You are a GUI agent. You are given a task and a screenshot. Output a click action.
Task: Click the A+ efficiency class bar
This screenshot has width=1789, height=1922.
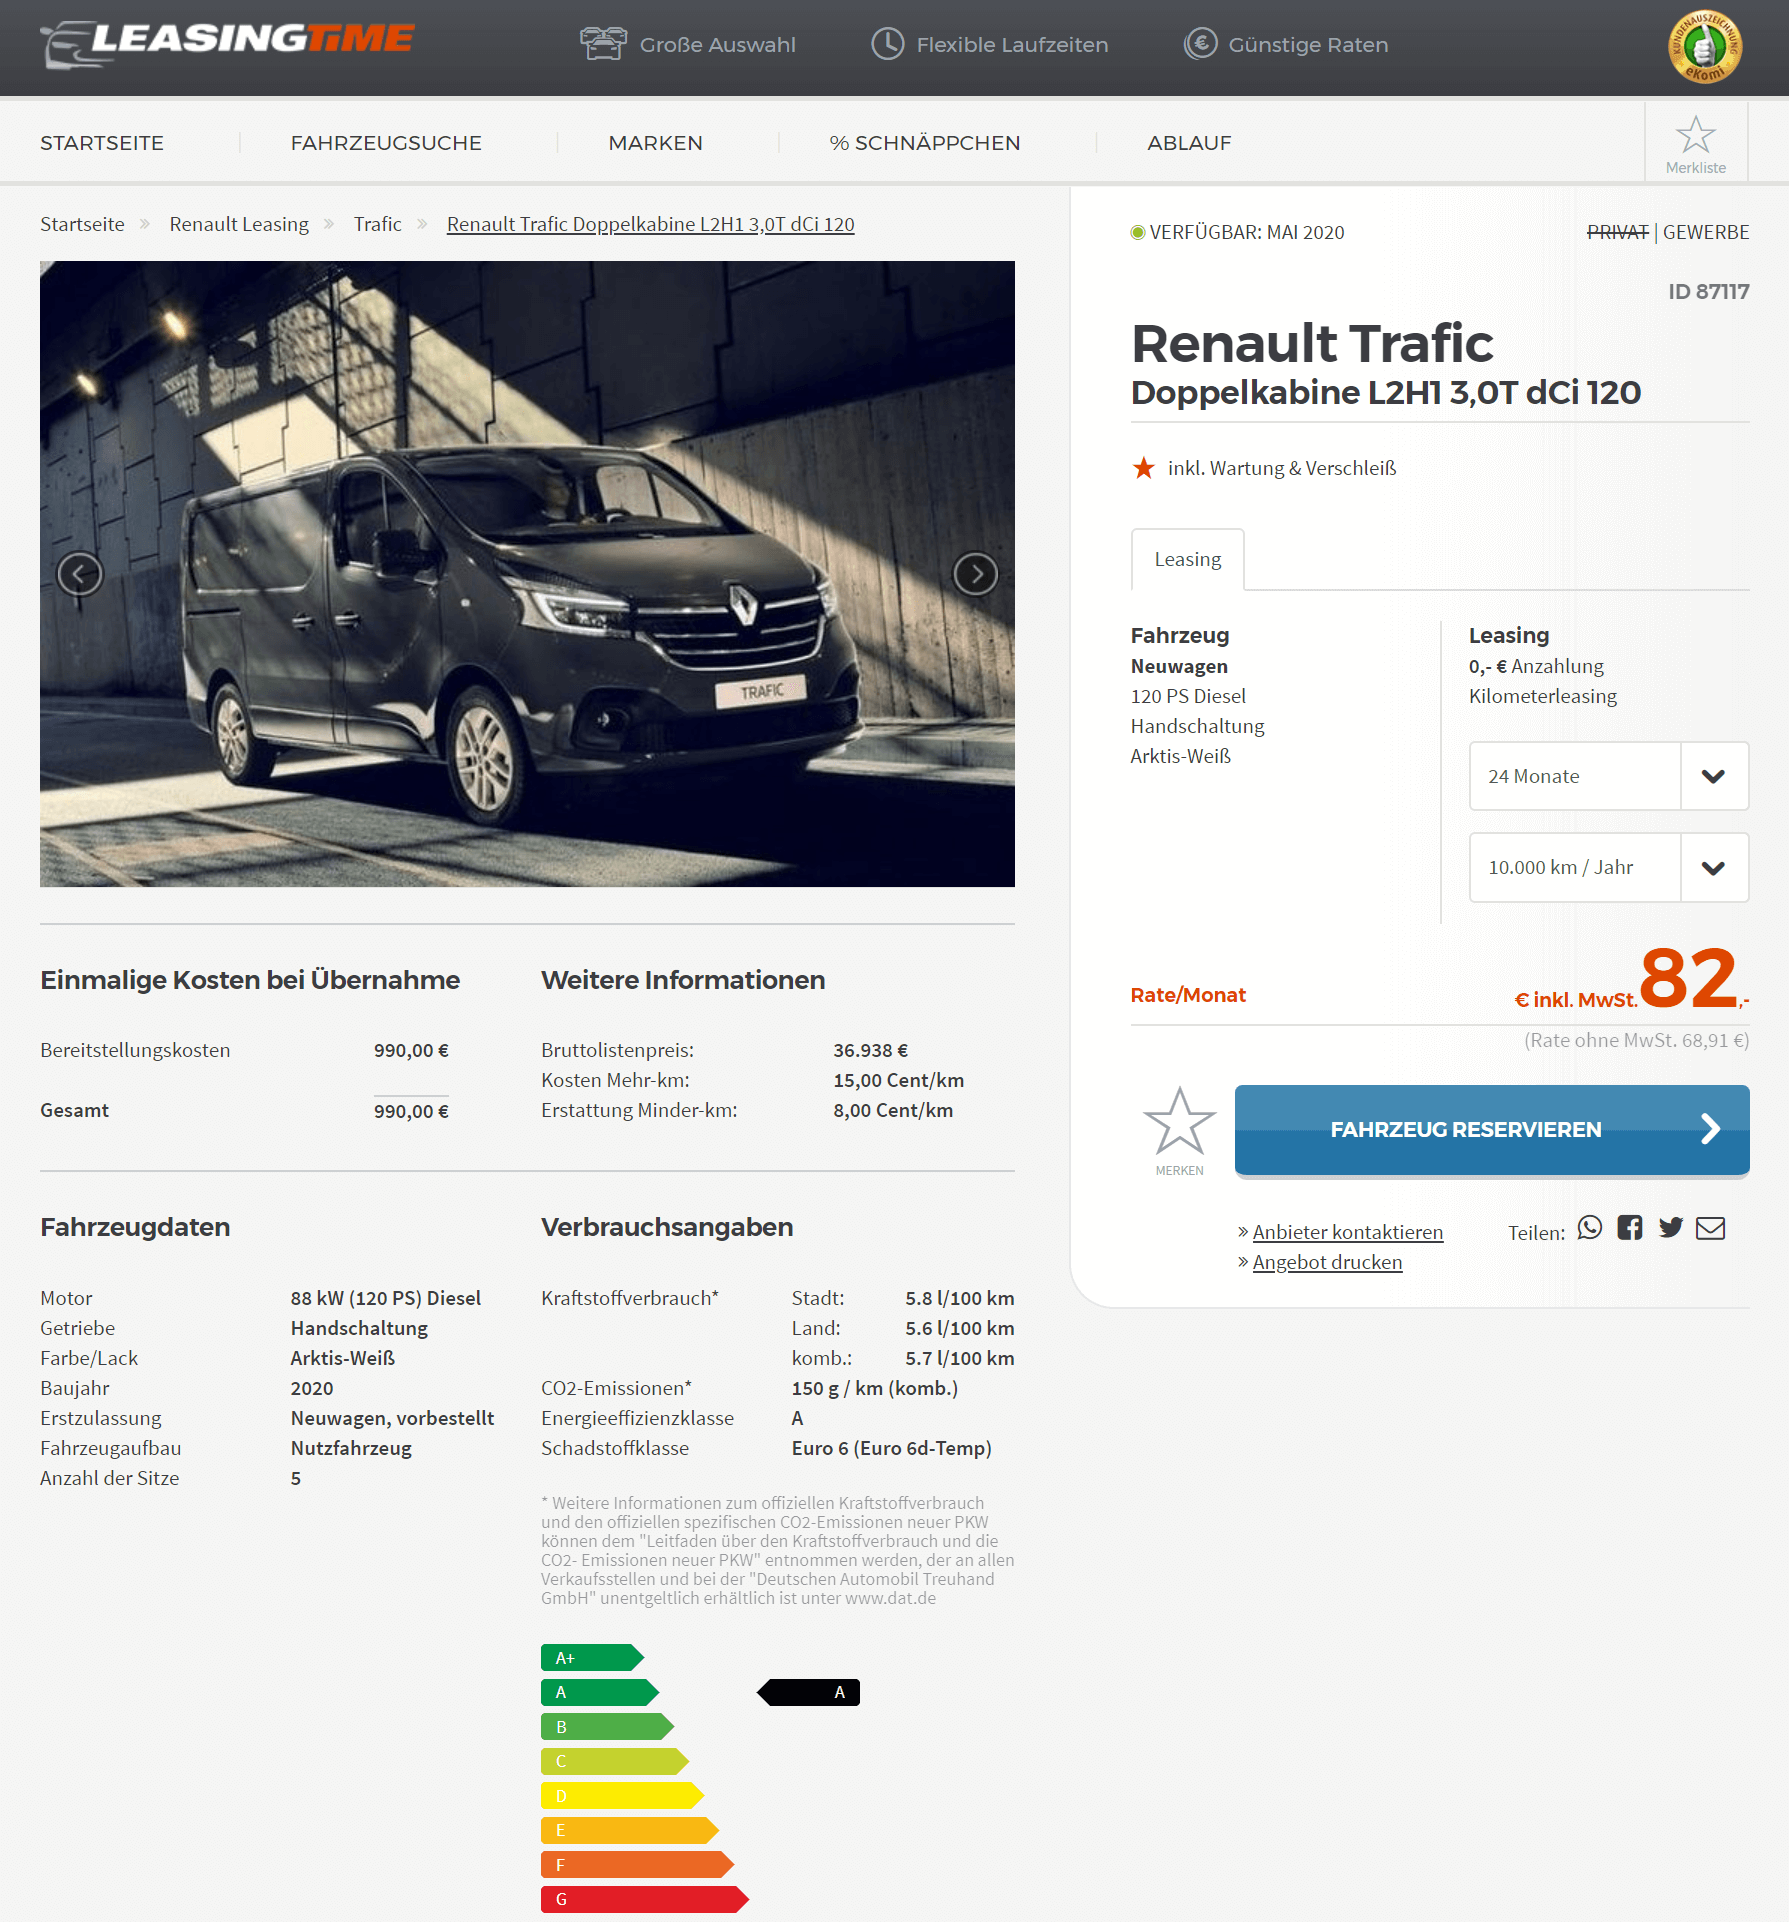(x=592, y=1658)
